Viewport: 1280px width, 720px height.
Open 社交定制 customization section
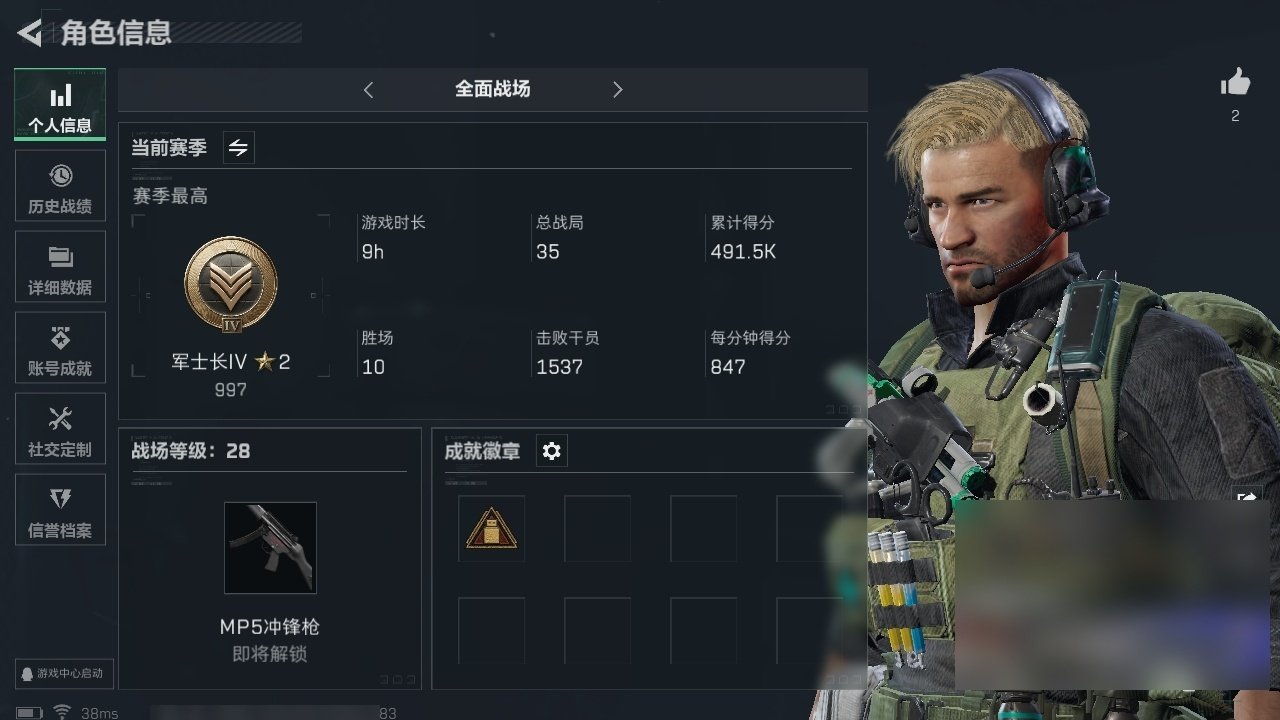pos(60,429)
